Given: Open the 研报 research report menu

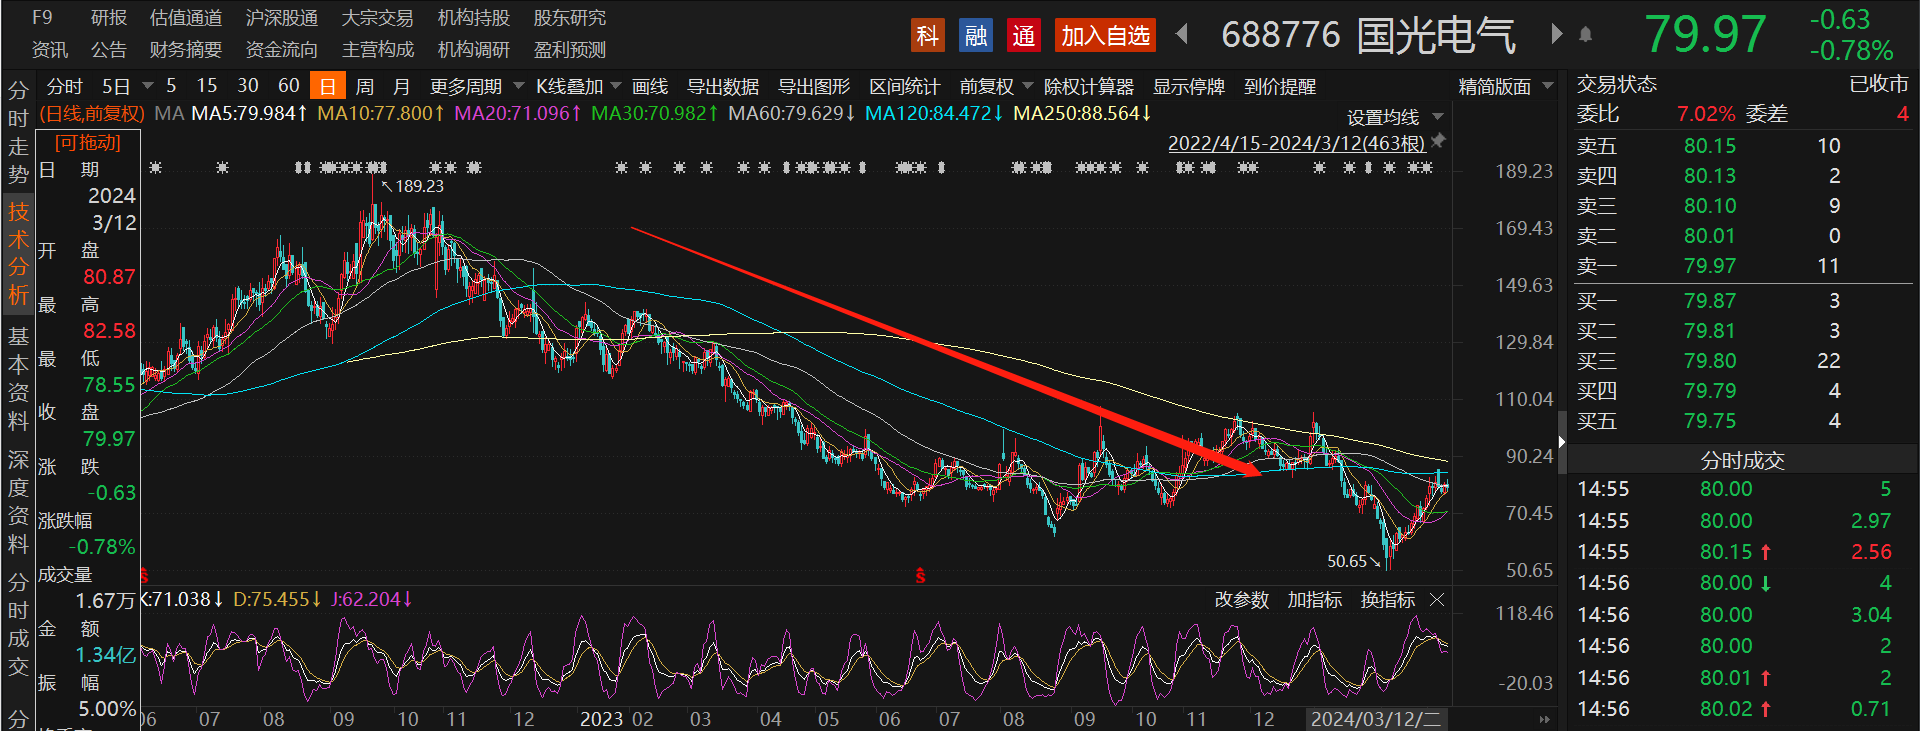Looking at the screenshot, I should [109, 18].
